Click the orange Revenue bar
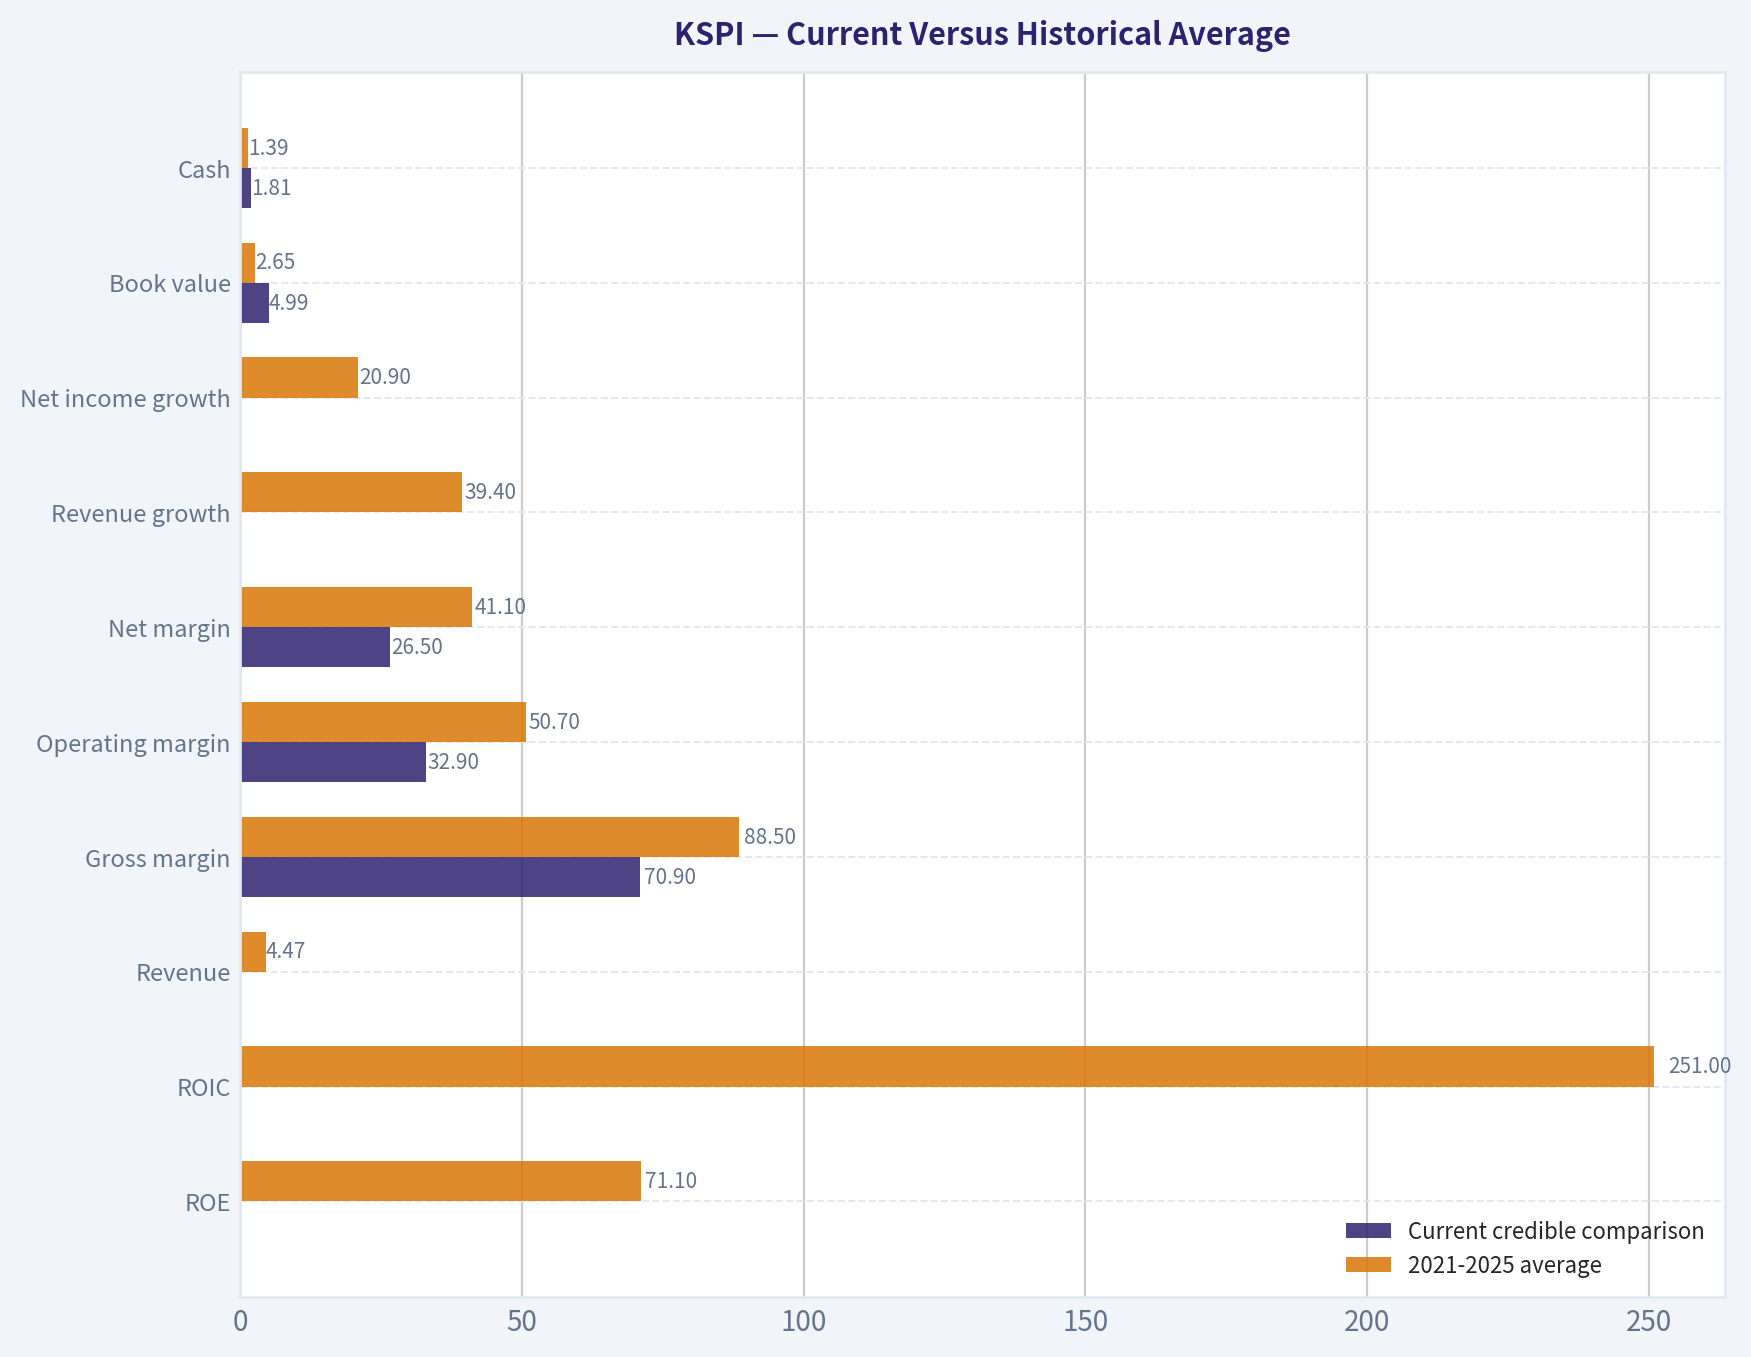This screenshot has height=1357, width=1751. 254,952
